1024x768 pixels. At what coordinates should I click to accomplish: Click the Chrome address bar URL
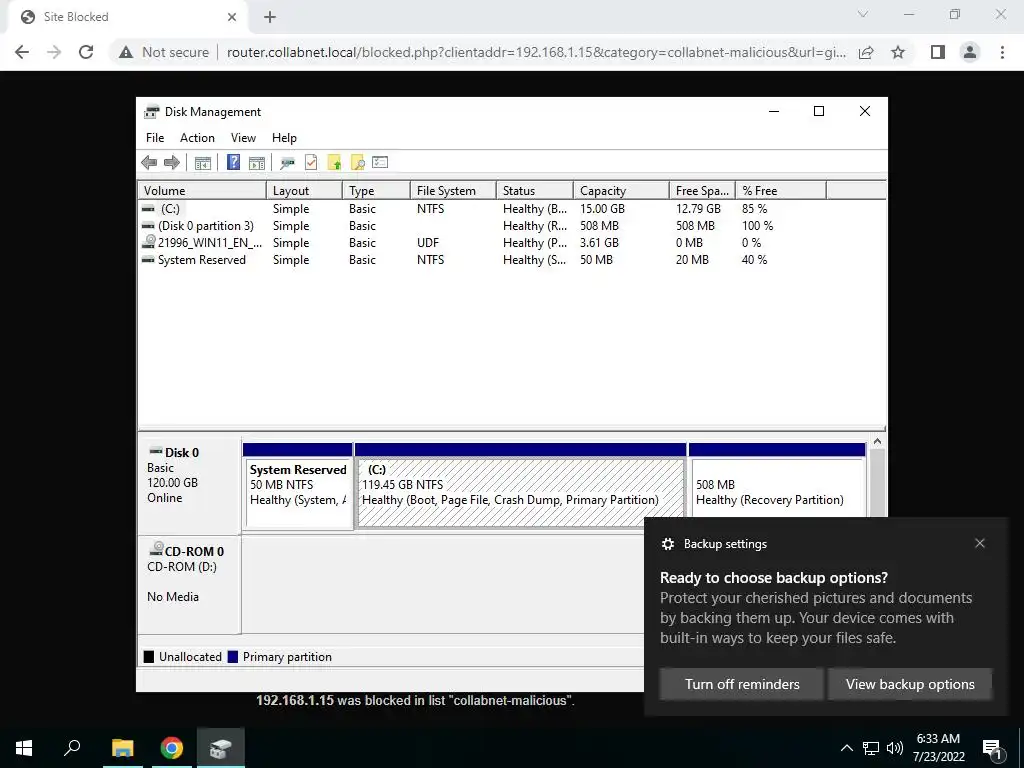pyautogui.click(x=536, y=52)
